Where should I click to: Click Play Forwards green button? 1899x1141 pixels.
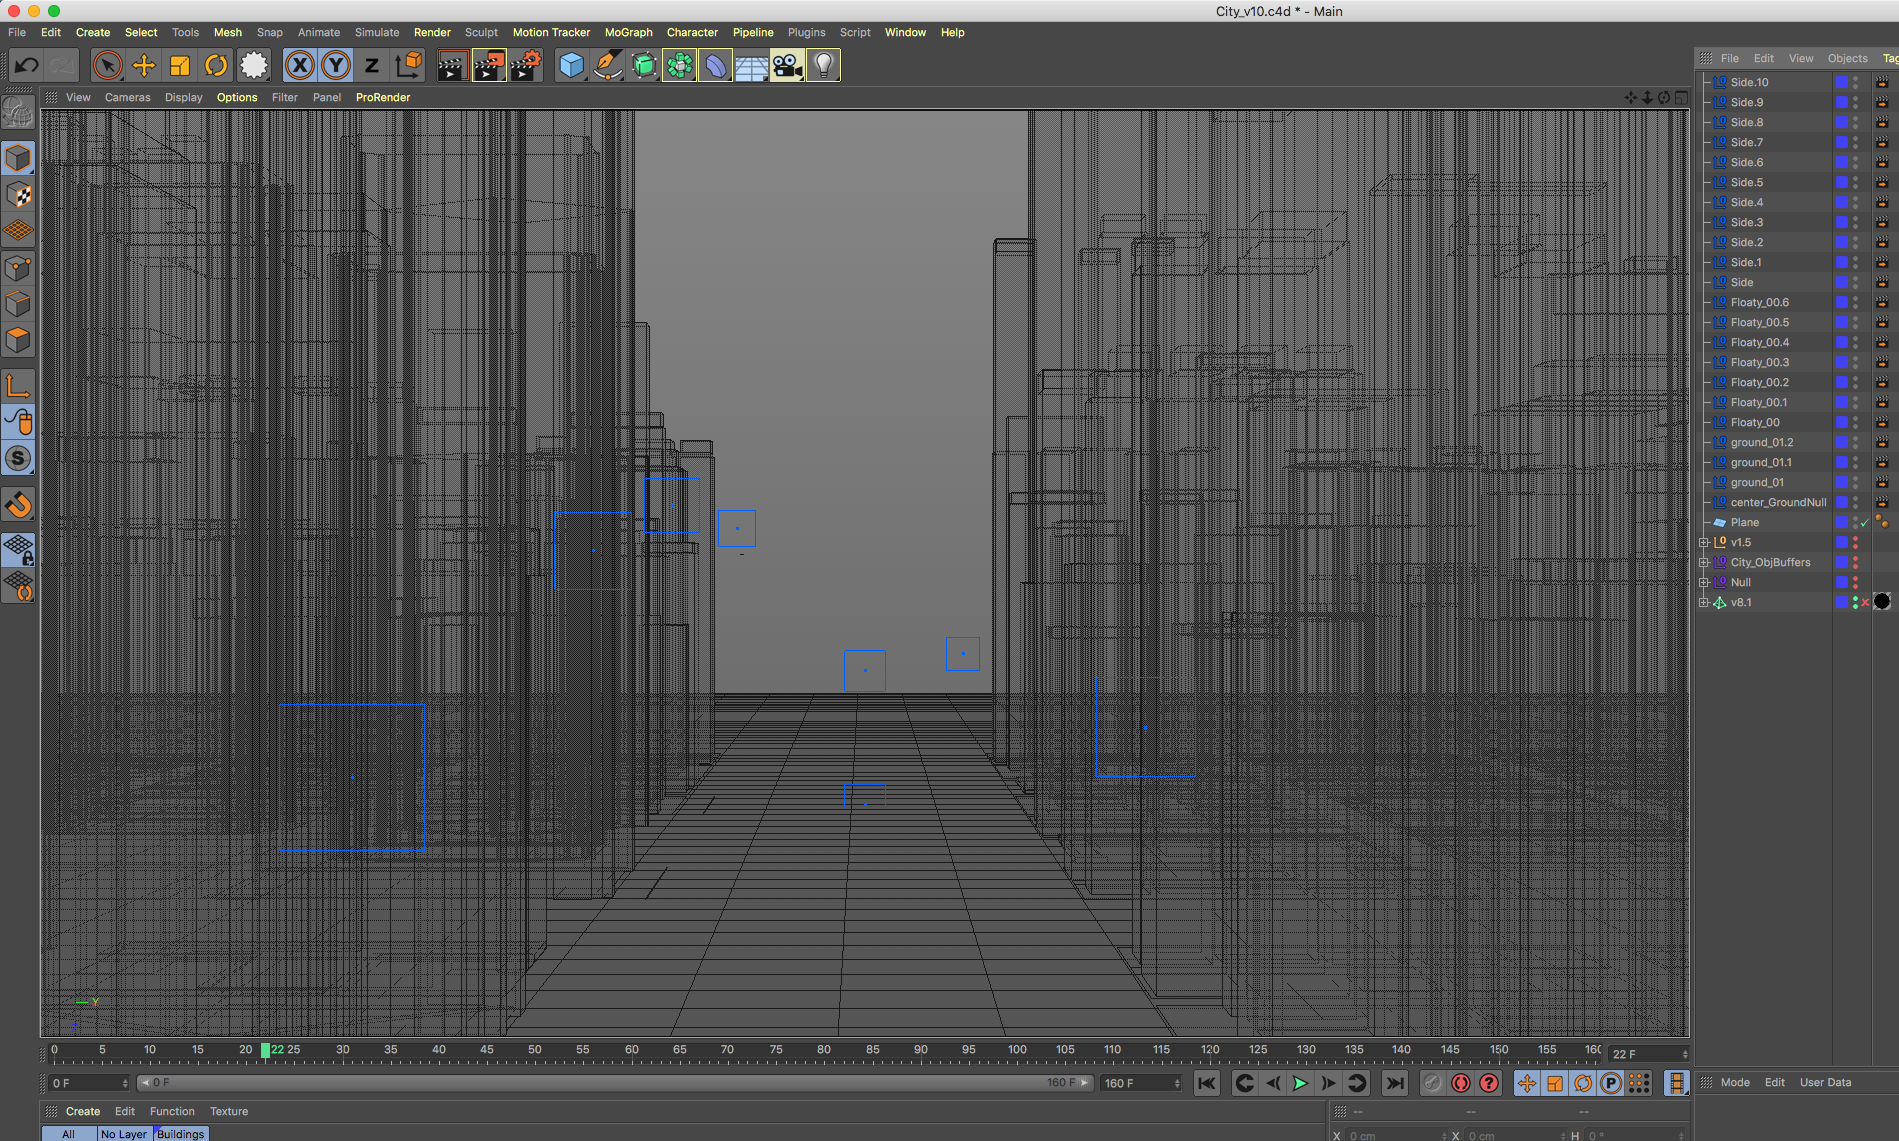pos(1300,1083)
